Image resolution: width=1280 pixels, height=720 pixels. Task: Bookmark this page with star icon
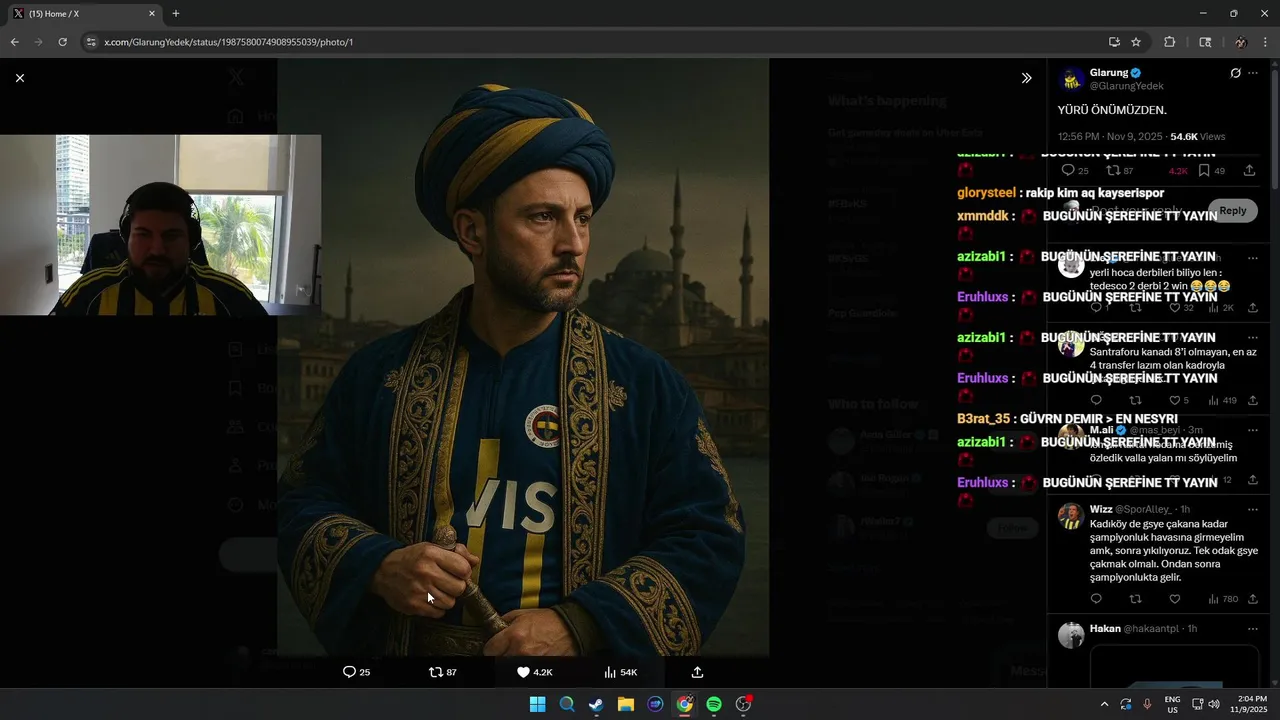coord(1136,42)
